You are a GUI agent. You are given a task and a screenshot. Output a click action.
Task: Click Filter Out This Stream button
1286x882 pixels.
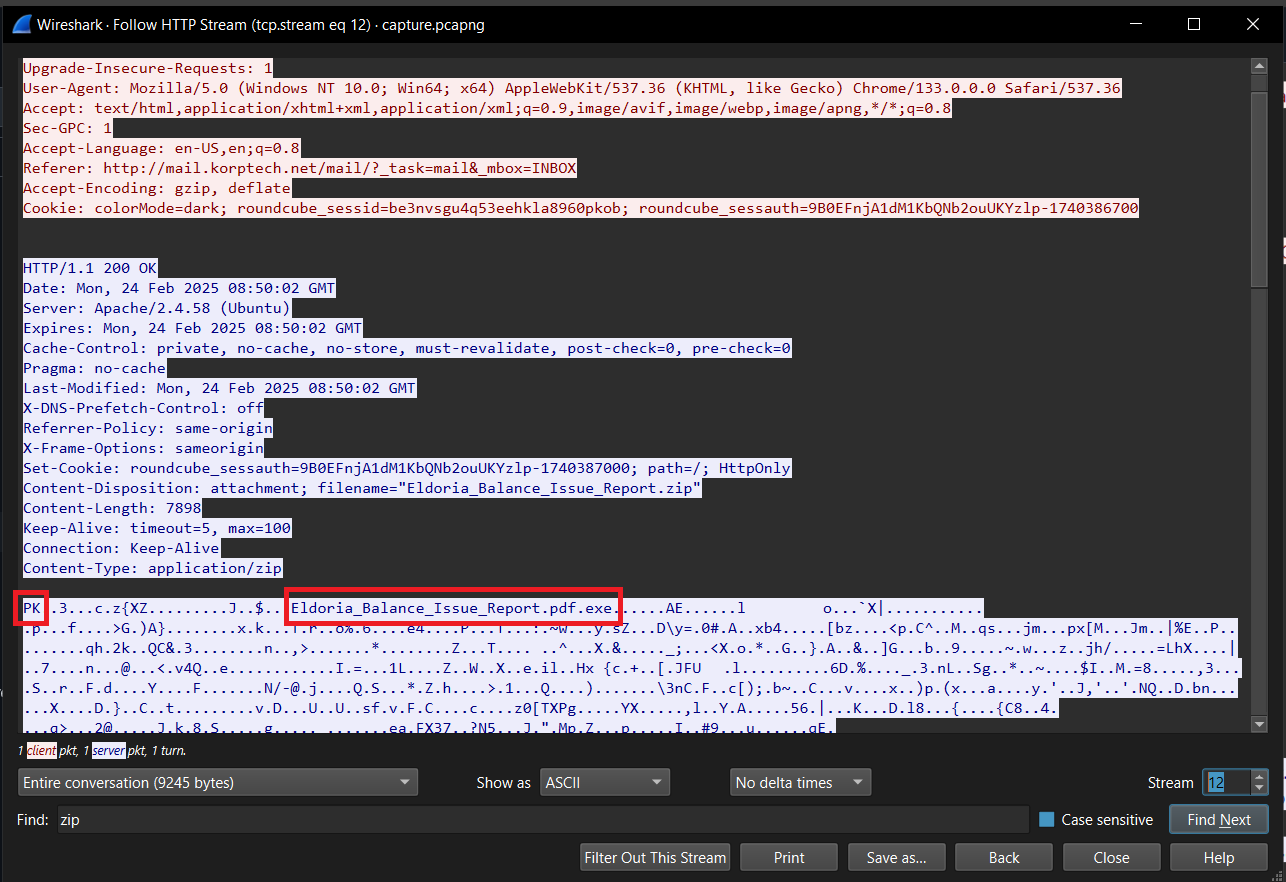pos(655,857)
